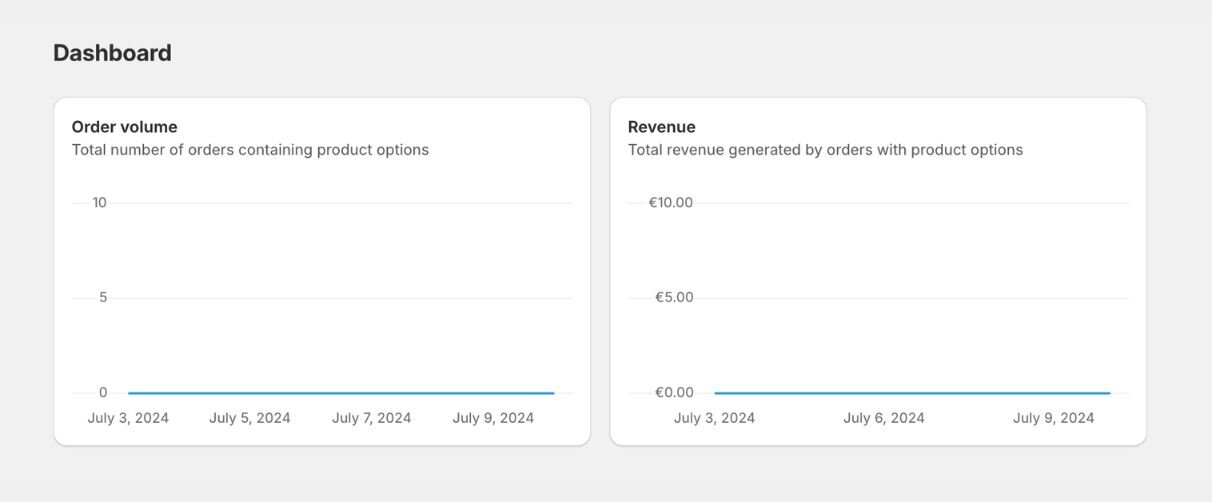Click the 0 label on Order volume axis
Screen dimensions: 1212x502
pyautogui.click(x=102, y=393)
